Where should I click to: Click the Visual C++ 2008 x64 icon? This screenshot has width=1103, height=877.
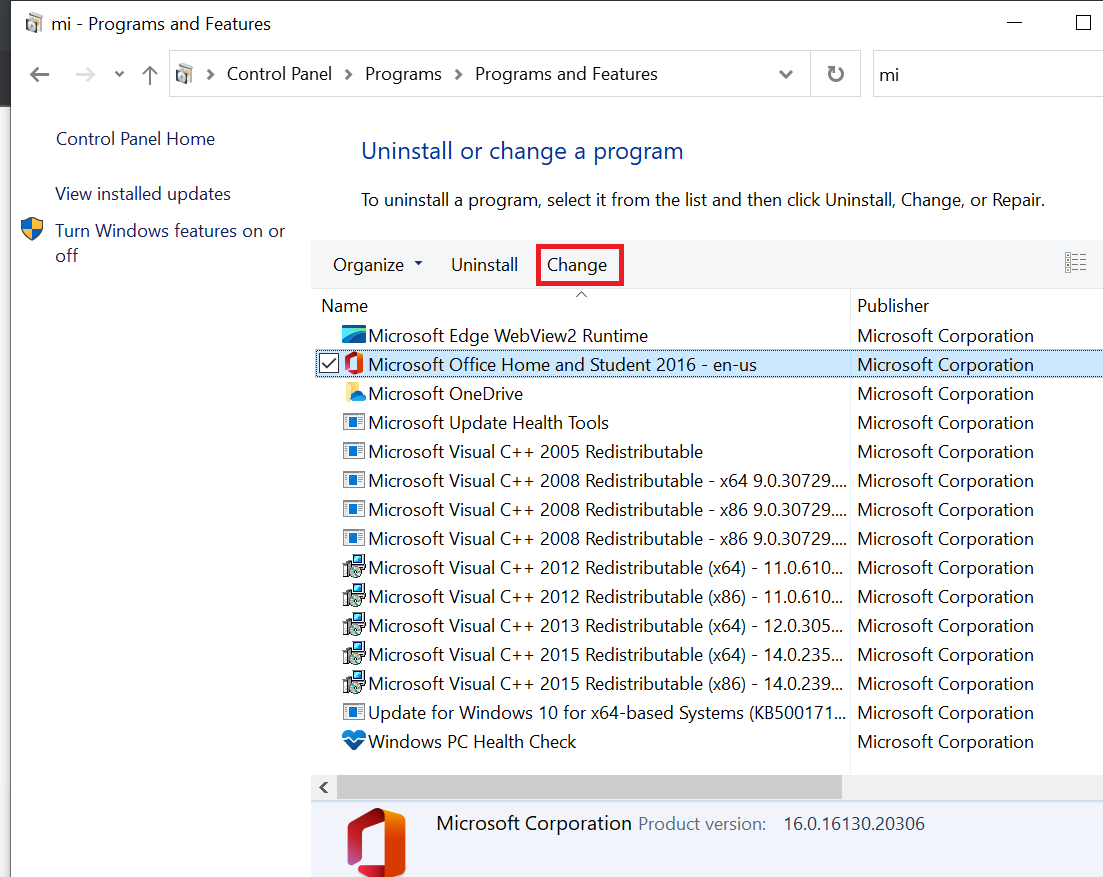(354, 480)
